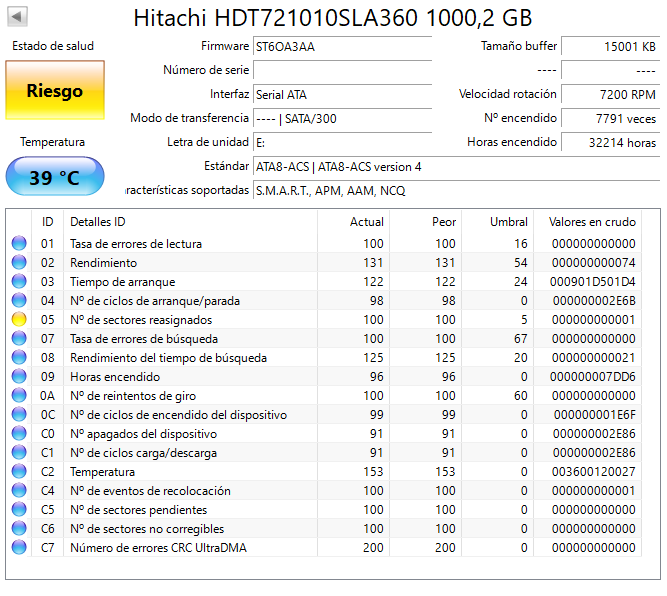
Task: Select the Actual value 200 in row C7
Action: point(373,548)
